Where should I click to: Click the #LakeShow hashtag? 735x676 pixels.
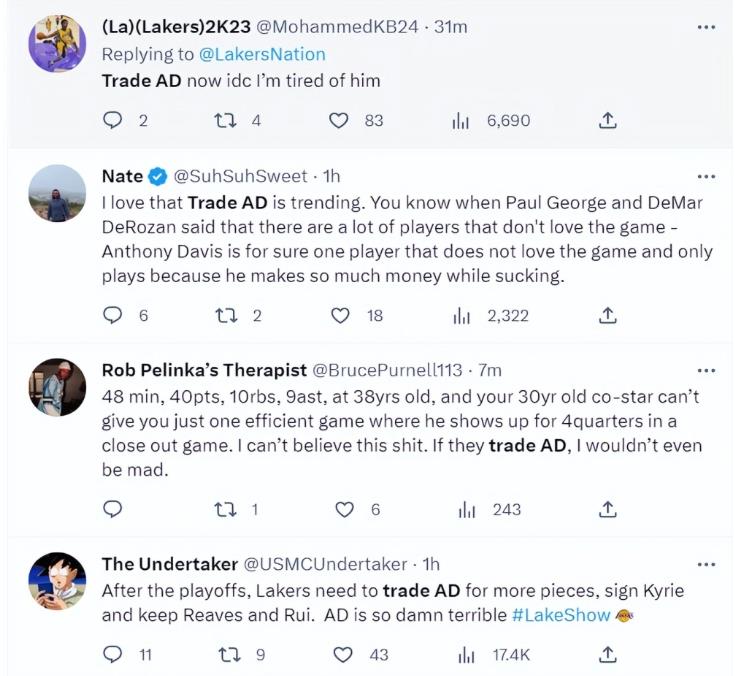coord(560,615)
